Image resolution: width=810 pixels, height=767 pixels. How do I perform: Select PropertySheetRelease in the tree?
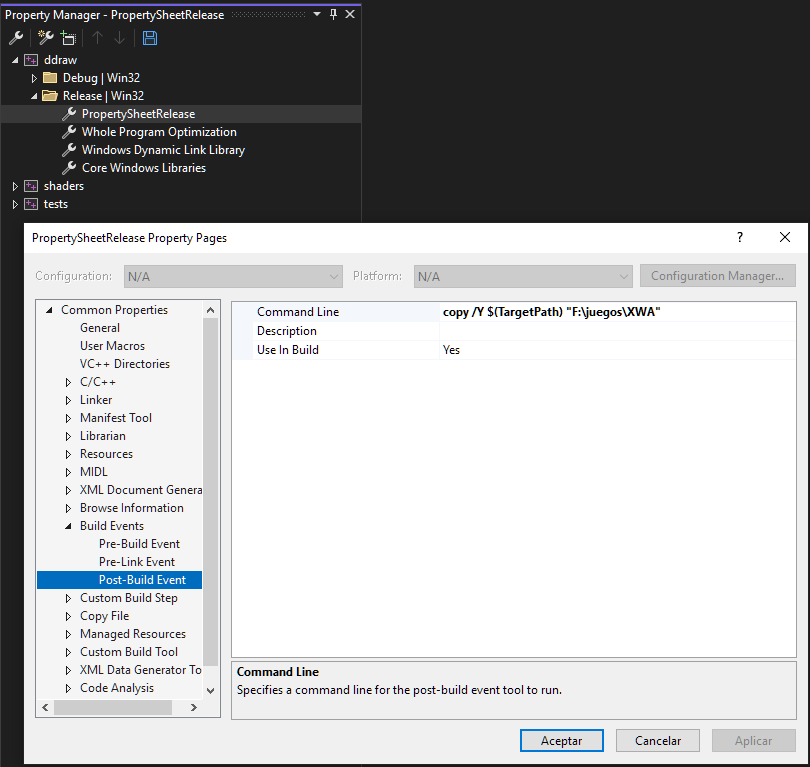(x=138, y=114)
